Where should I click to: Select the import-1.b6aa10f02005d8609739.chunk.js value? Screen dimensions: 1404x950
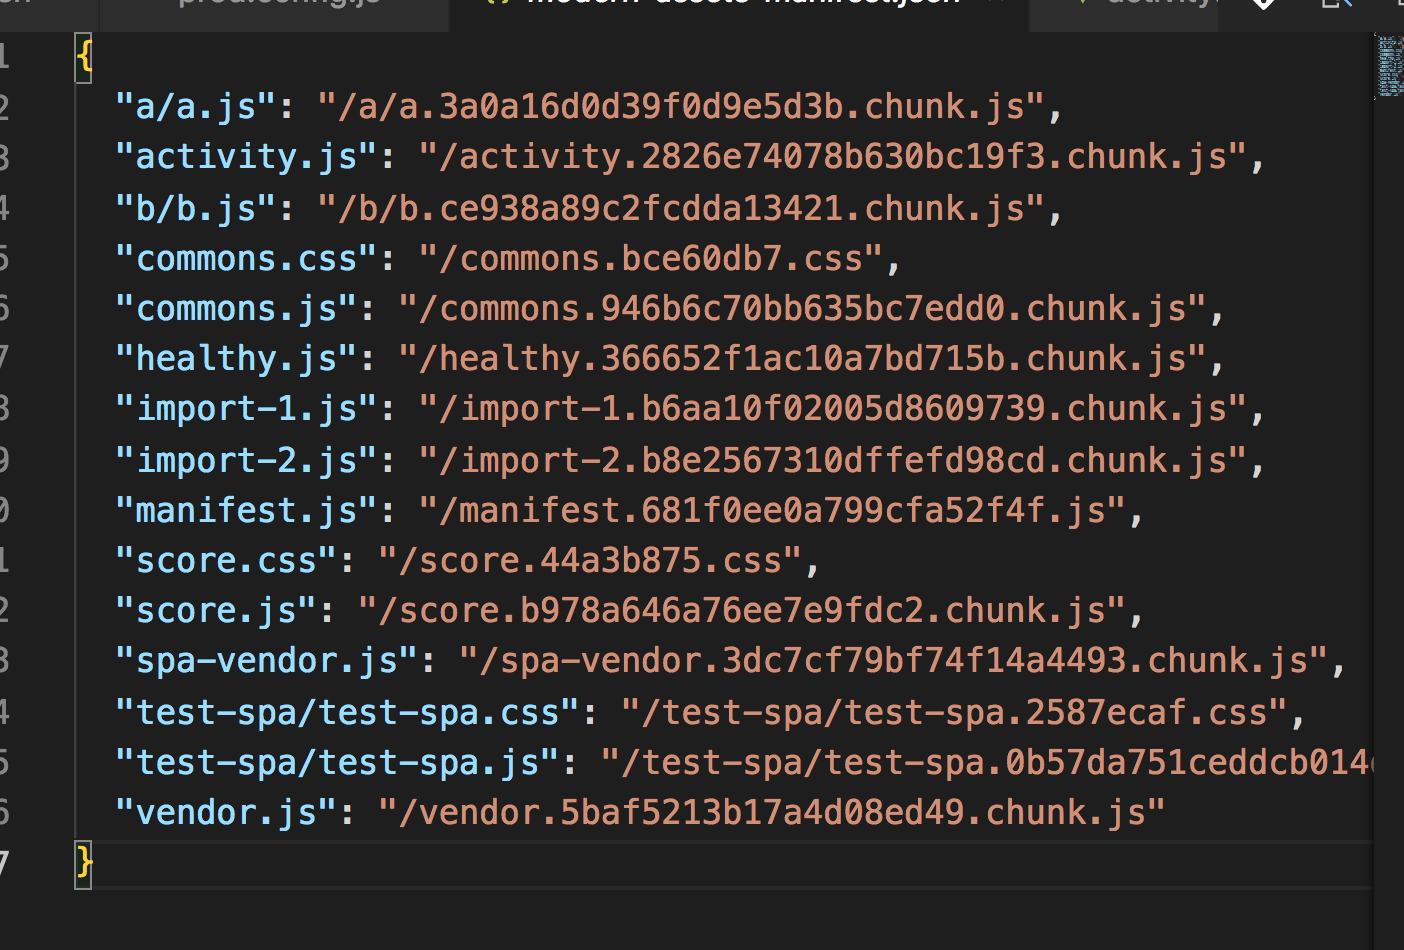click(x=833, y=408)
